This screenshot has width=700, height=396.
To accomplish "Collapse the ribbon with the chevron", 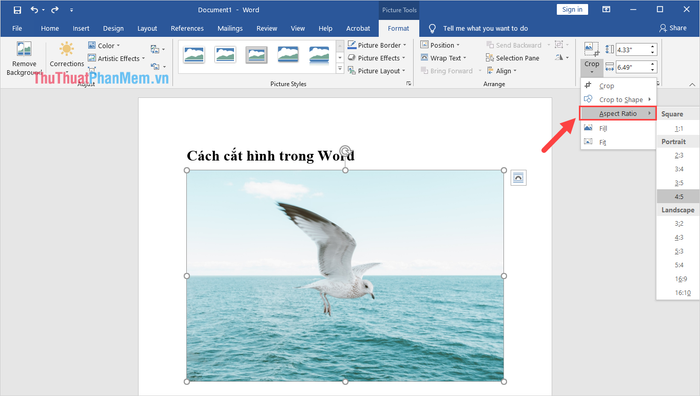I will pos(692,84).
